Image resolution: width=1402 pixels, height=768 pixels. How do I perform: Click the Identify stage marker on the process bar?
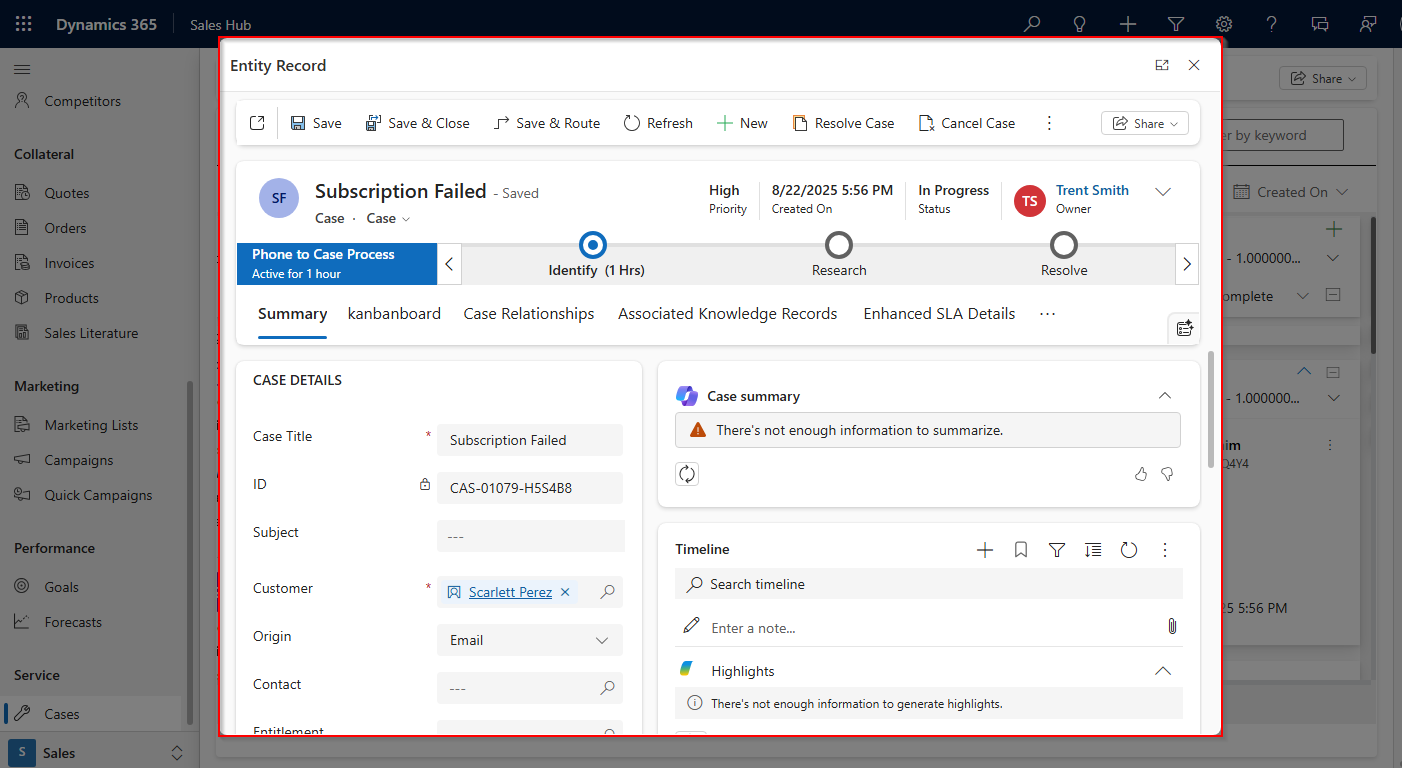(592, 245)
